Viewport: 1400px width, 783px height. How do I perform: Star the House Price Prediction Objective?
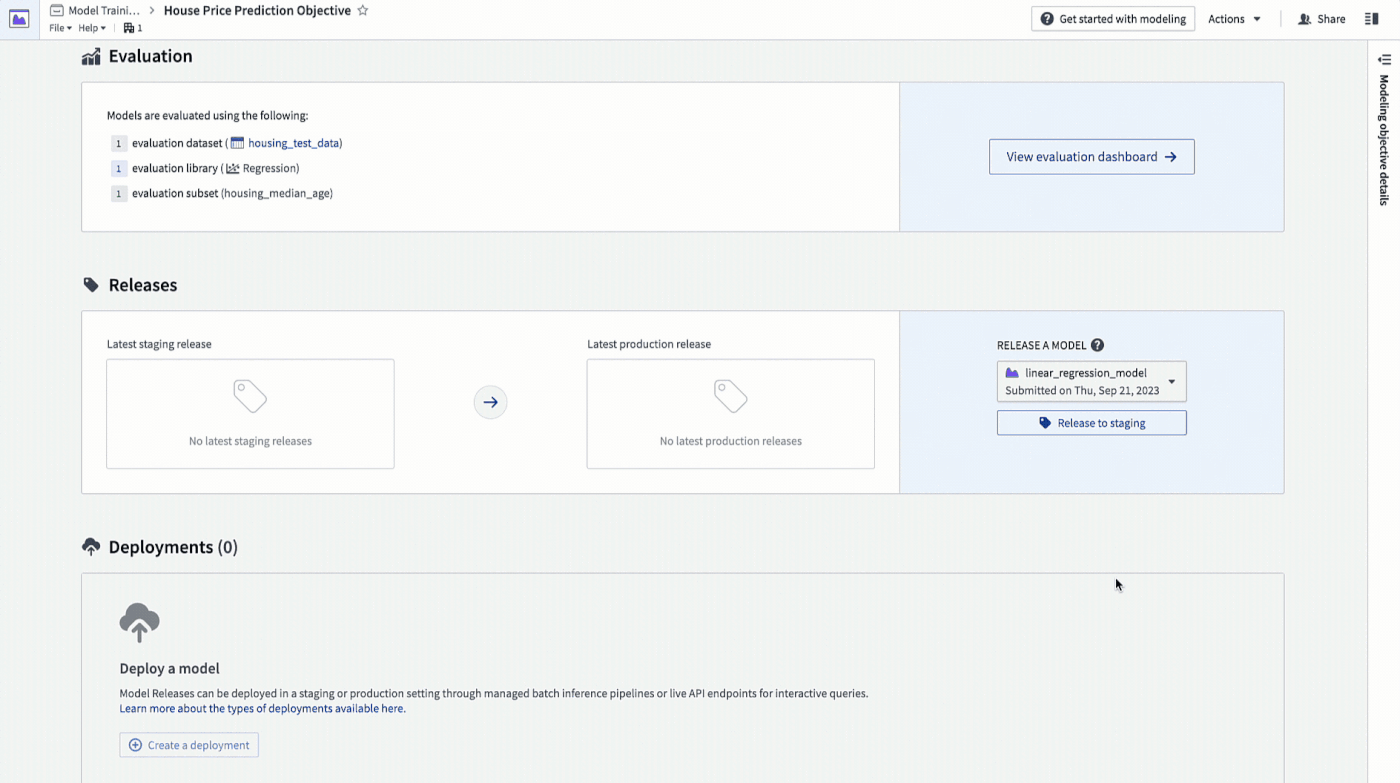coord(363,10)
